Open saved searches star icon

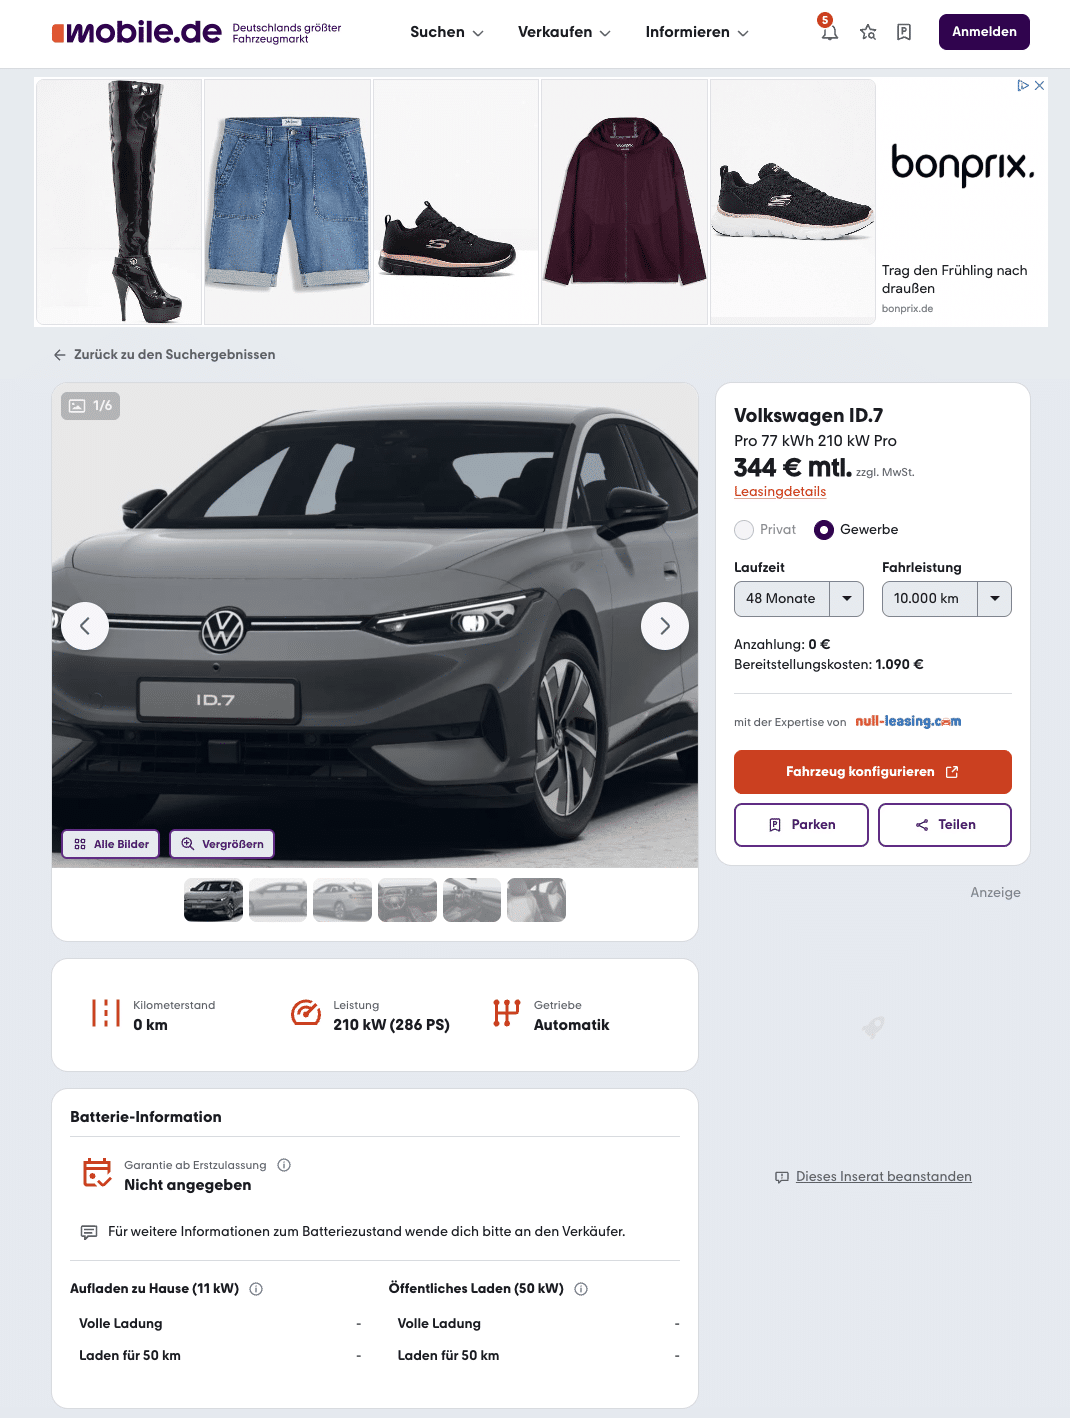click(868, 32)
